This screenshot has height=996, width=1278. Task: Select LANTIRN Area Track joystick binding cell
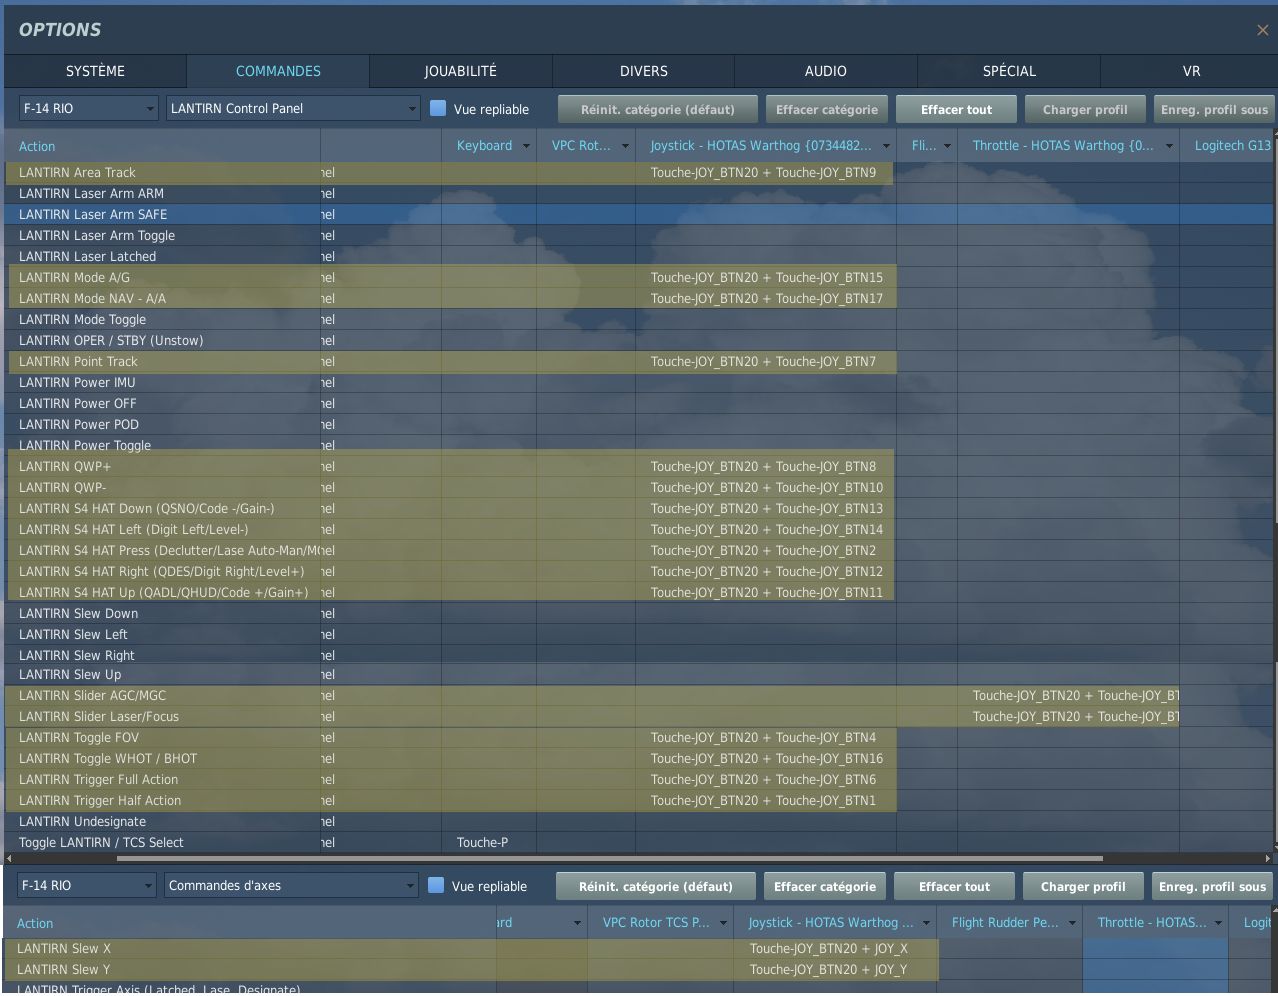point(764,173)
